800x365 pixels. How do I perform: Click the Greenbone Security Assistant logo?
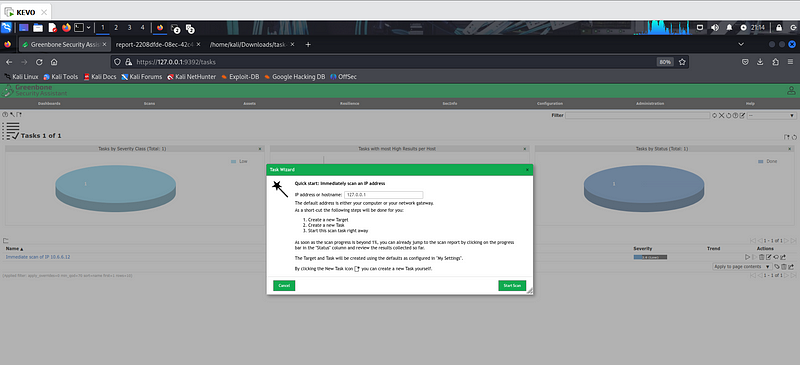click(35, 91)
